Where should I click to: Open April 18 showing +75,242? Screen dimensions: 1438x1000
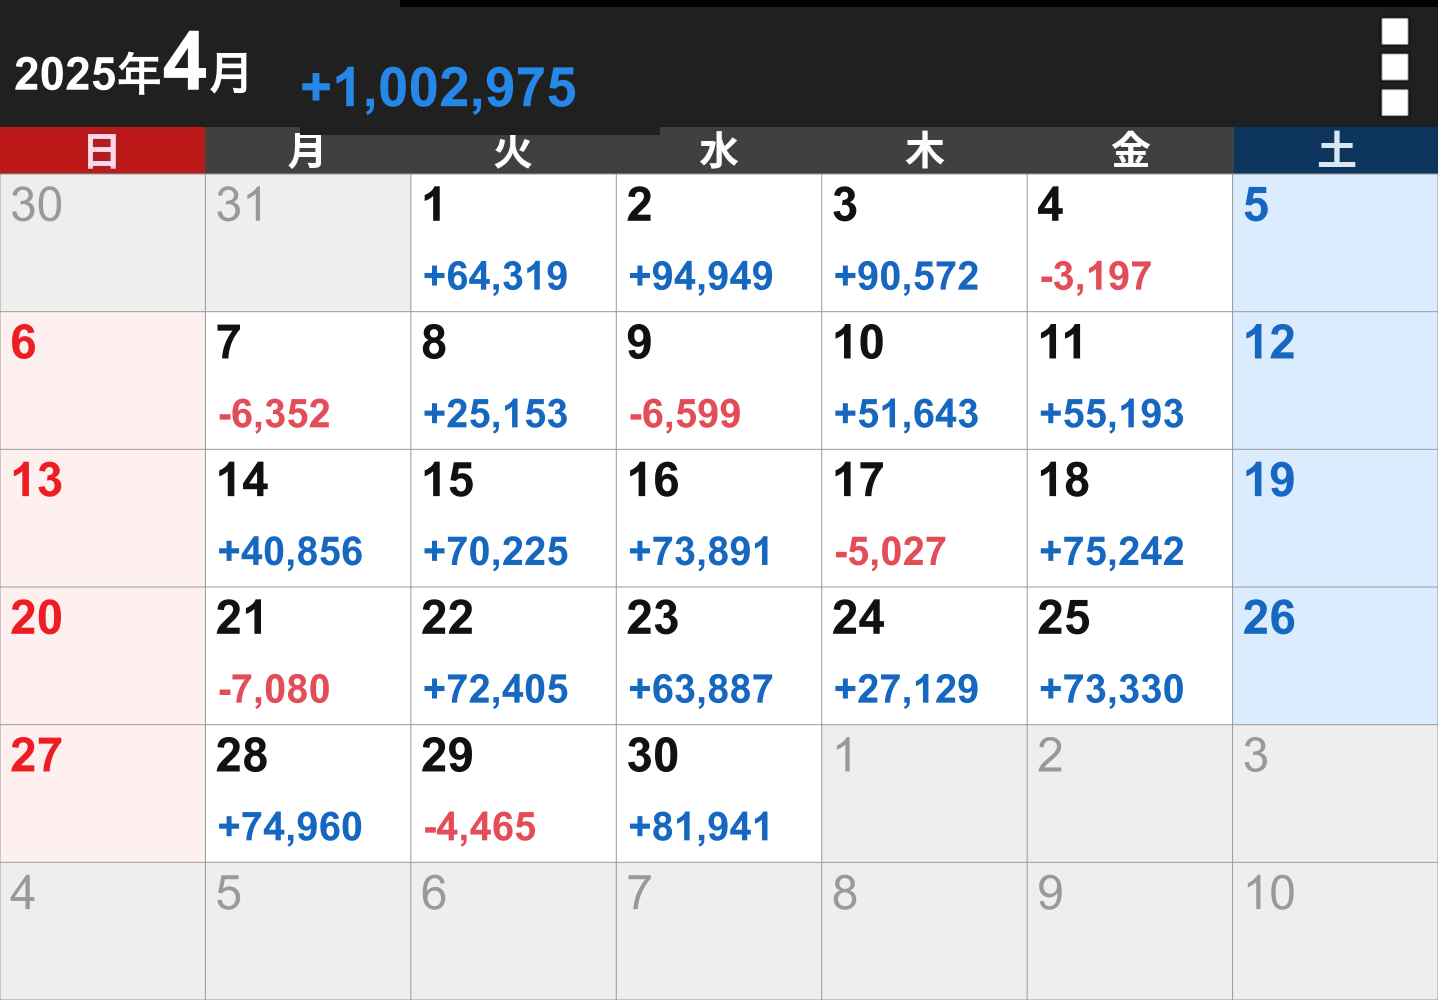[x=1130, y=518]
